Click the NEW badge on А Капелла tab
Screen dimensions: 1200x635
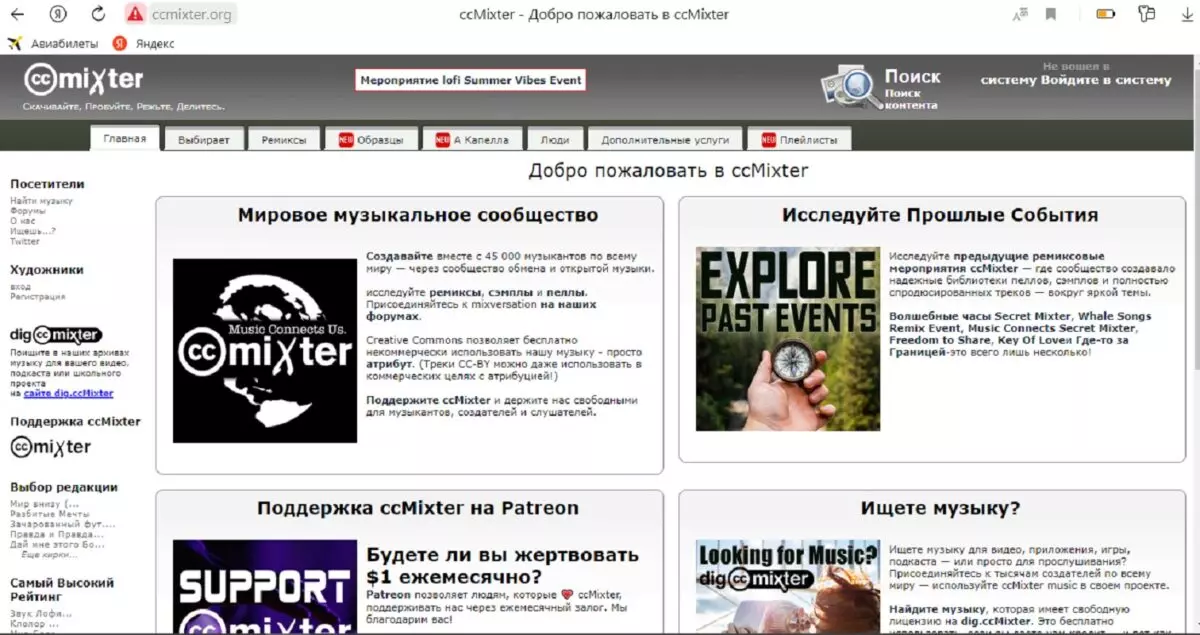pos(442,140)
